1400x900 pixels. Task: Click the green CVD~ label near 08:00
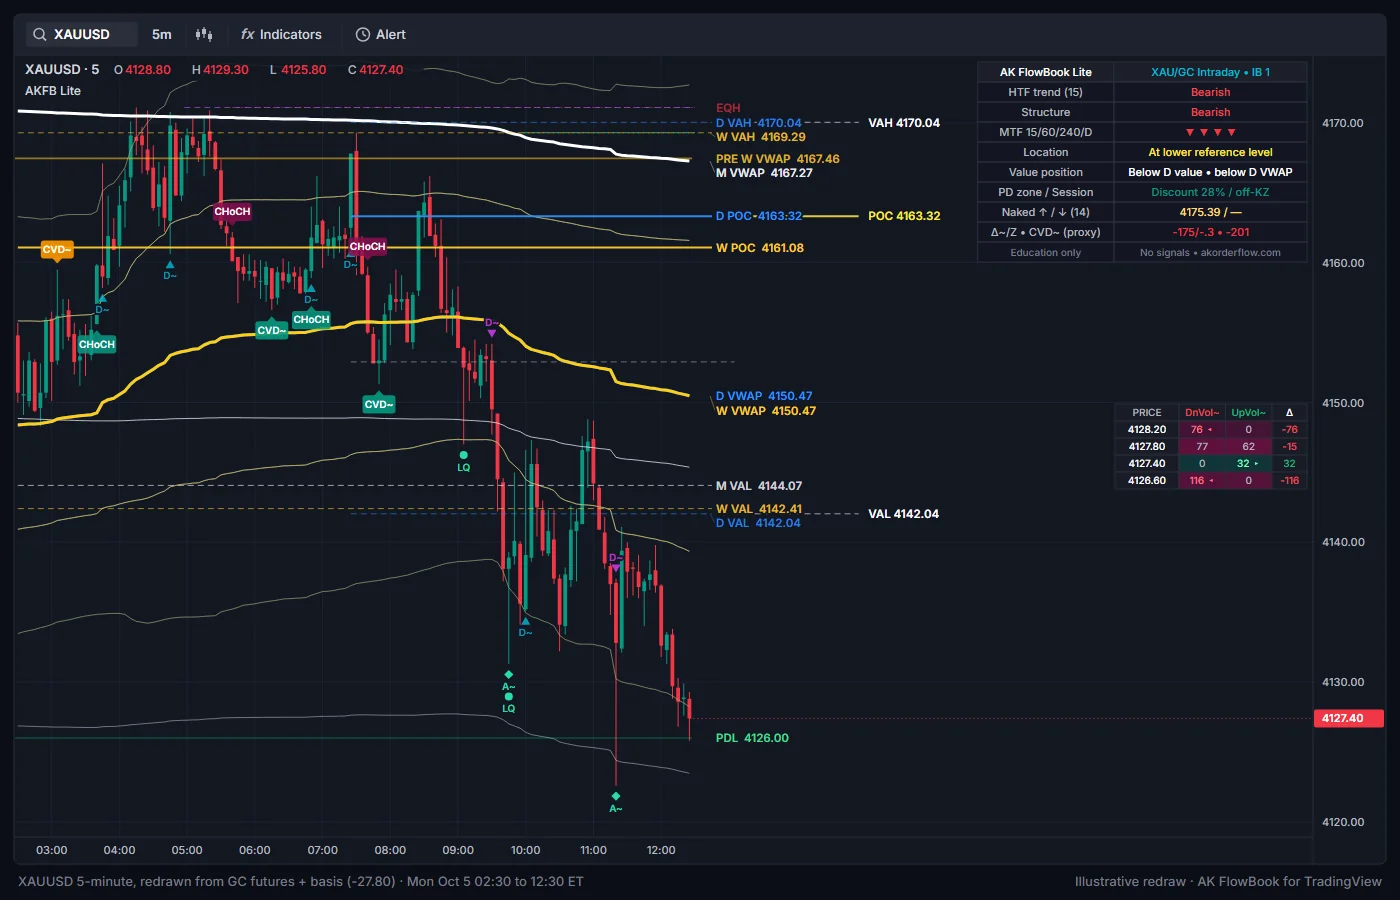[x=378, y=404]
